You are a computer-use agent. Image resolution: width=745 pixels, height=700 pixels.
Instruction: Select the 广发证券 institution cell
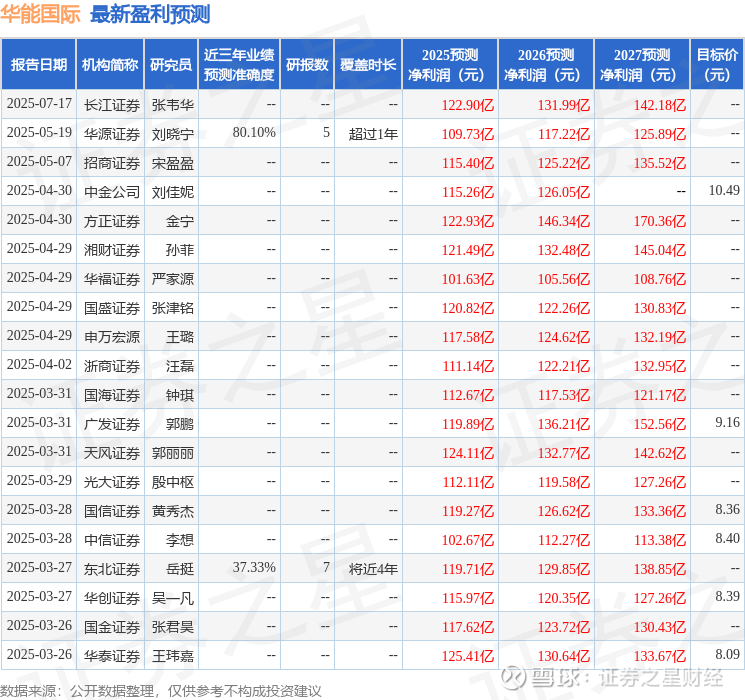click(x=112, y=424)
